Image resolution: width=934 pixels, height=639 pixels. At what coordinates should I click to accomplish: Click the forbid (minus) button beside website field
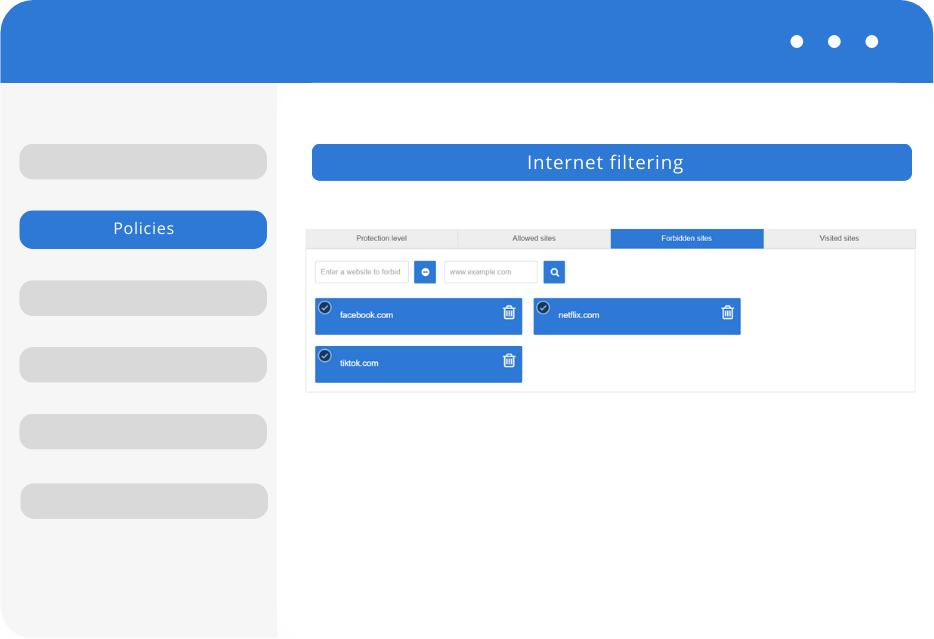pos(425,272)
